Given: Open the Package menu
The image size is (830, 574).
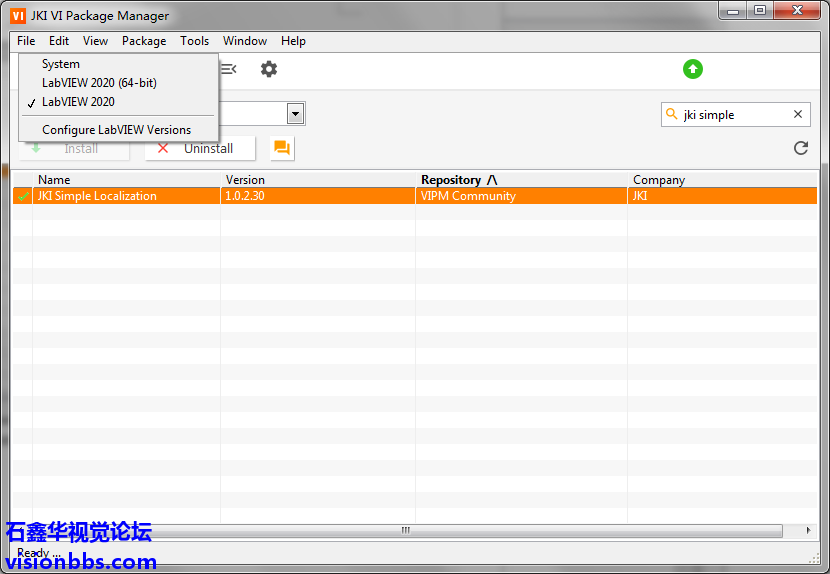Looking at the screenshot, I should [x=144, y=41].
